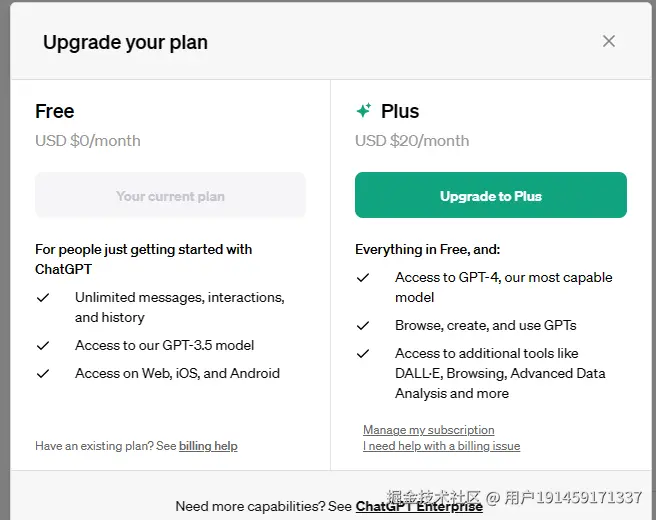Image resolution: width=656 pixels, height=520 pixels.
Task: Click checkmark next to Access to GPT-4
Action: (x=363, y=278)
